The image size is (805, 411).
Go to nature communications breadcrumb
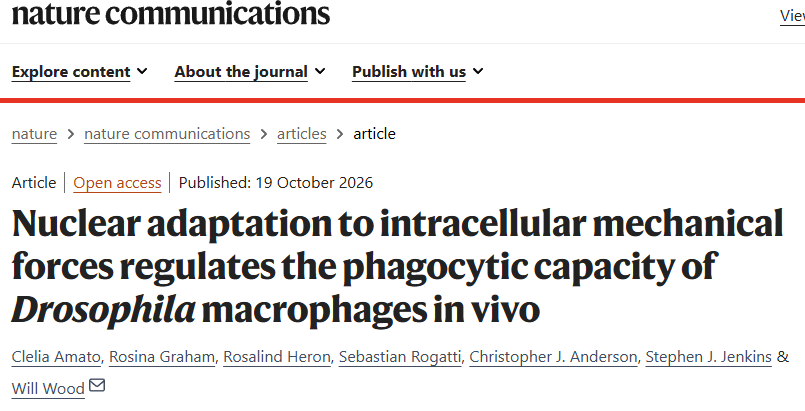[x=167, y=134]
